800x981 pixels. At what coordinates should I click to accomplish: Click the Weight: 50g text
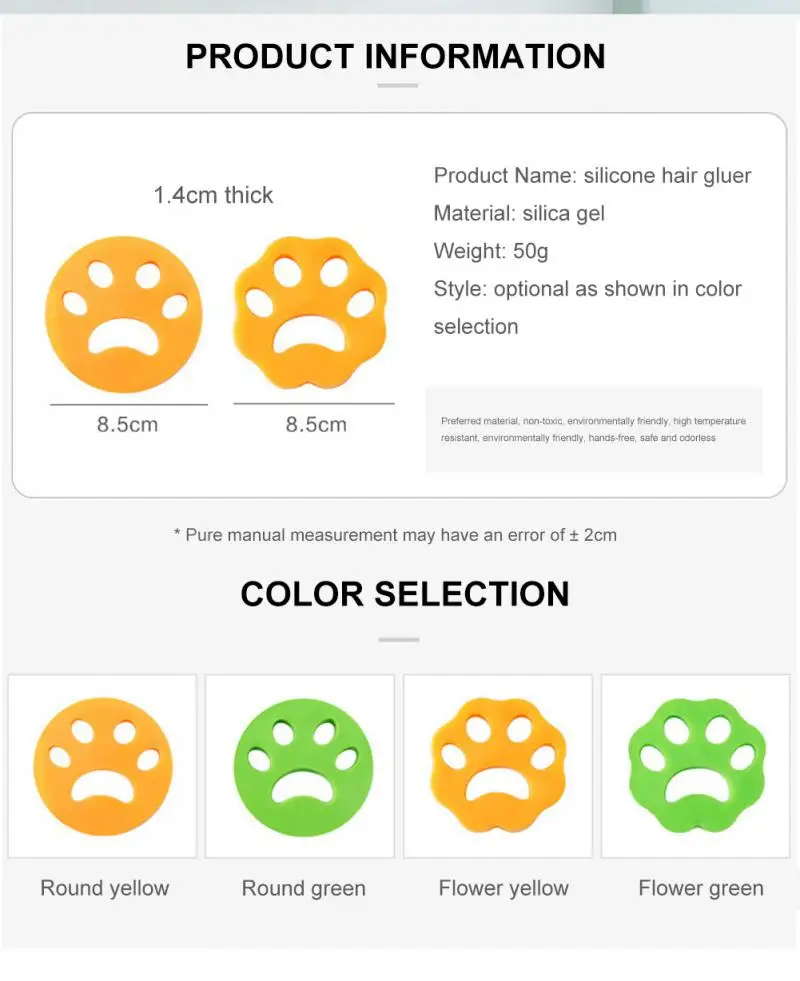click(491, 251)
